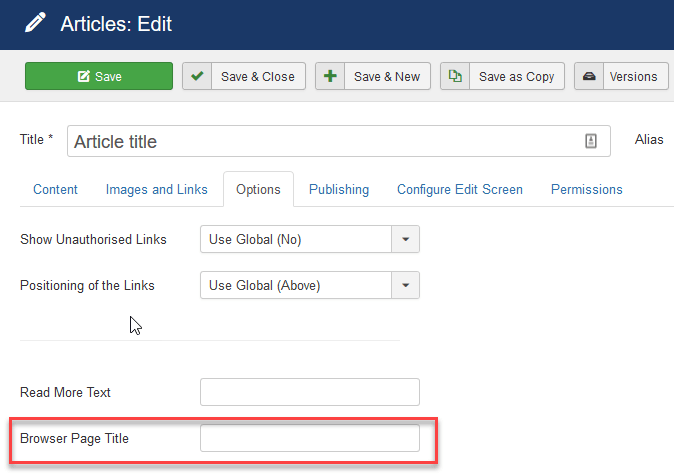The image size is (674, 474).
Task: Click the Save as Copy label
Action: [x=516, y=76]
